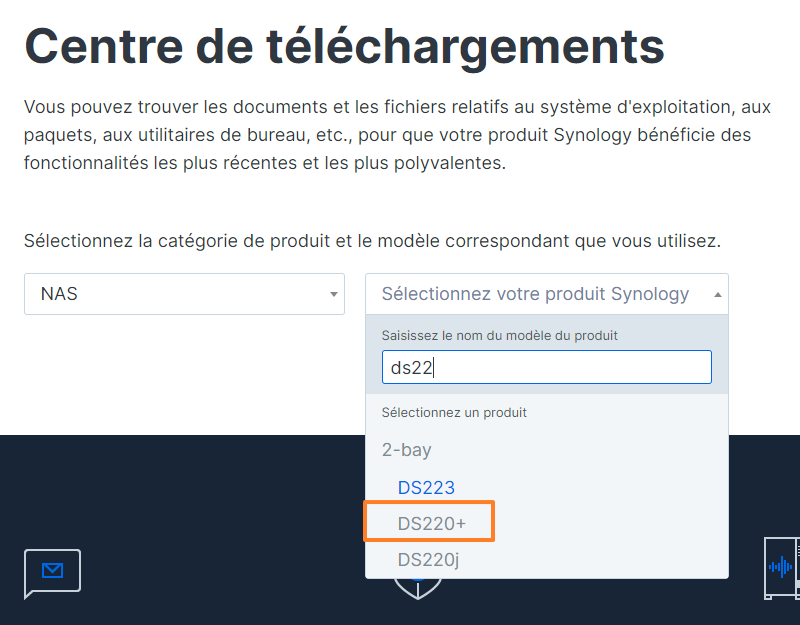Expand the product category selector showing 'NAS'
Screen dimensions: 800x625
(184, 293)
